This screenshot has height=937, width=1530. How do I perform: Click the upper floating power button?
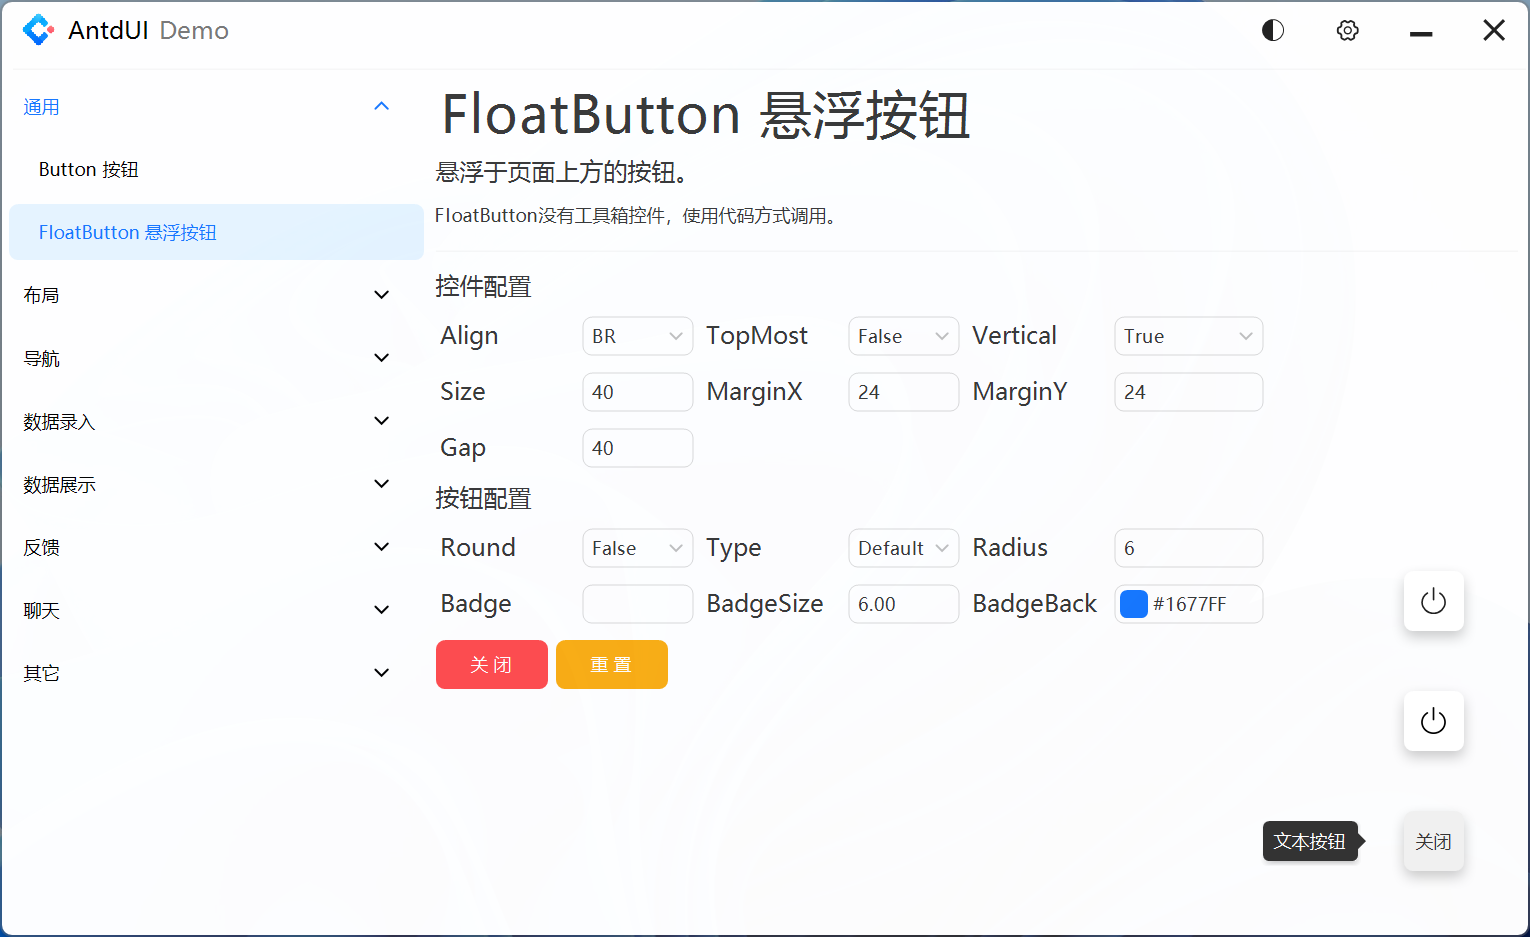tap(1433, 601)
